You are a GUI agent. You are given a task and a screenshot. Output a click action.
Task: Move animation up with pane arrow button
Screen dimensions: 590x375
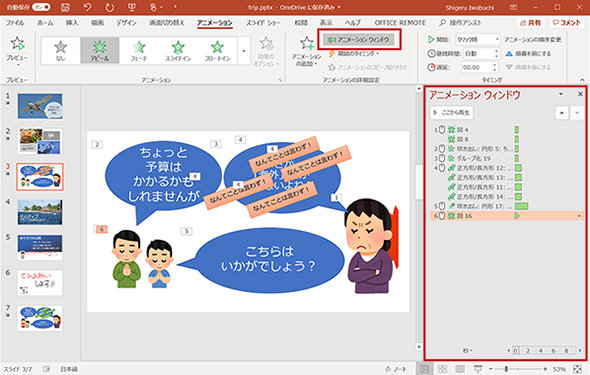562,113
